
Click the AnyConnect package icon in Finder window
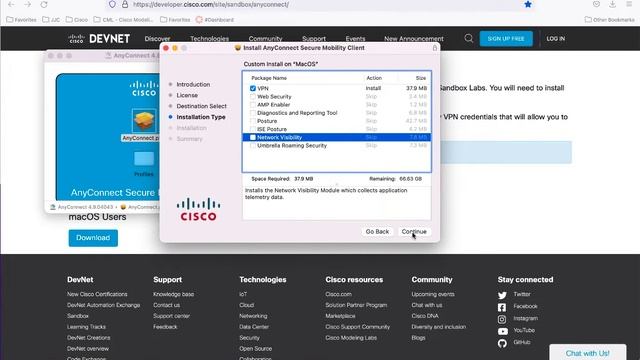click(144, 121)
